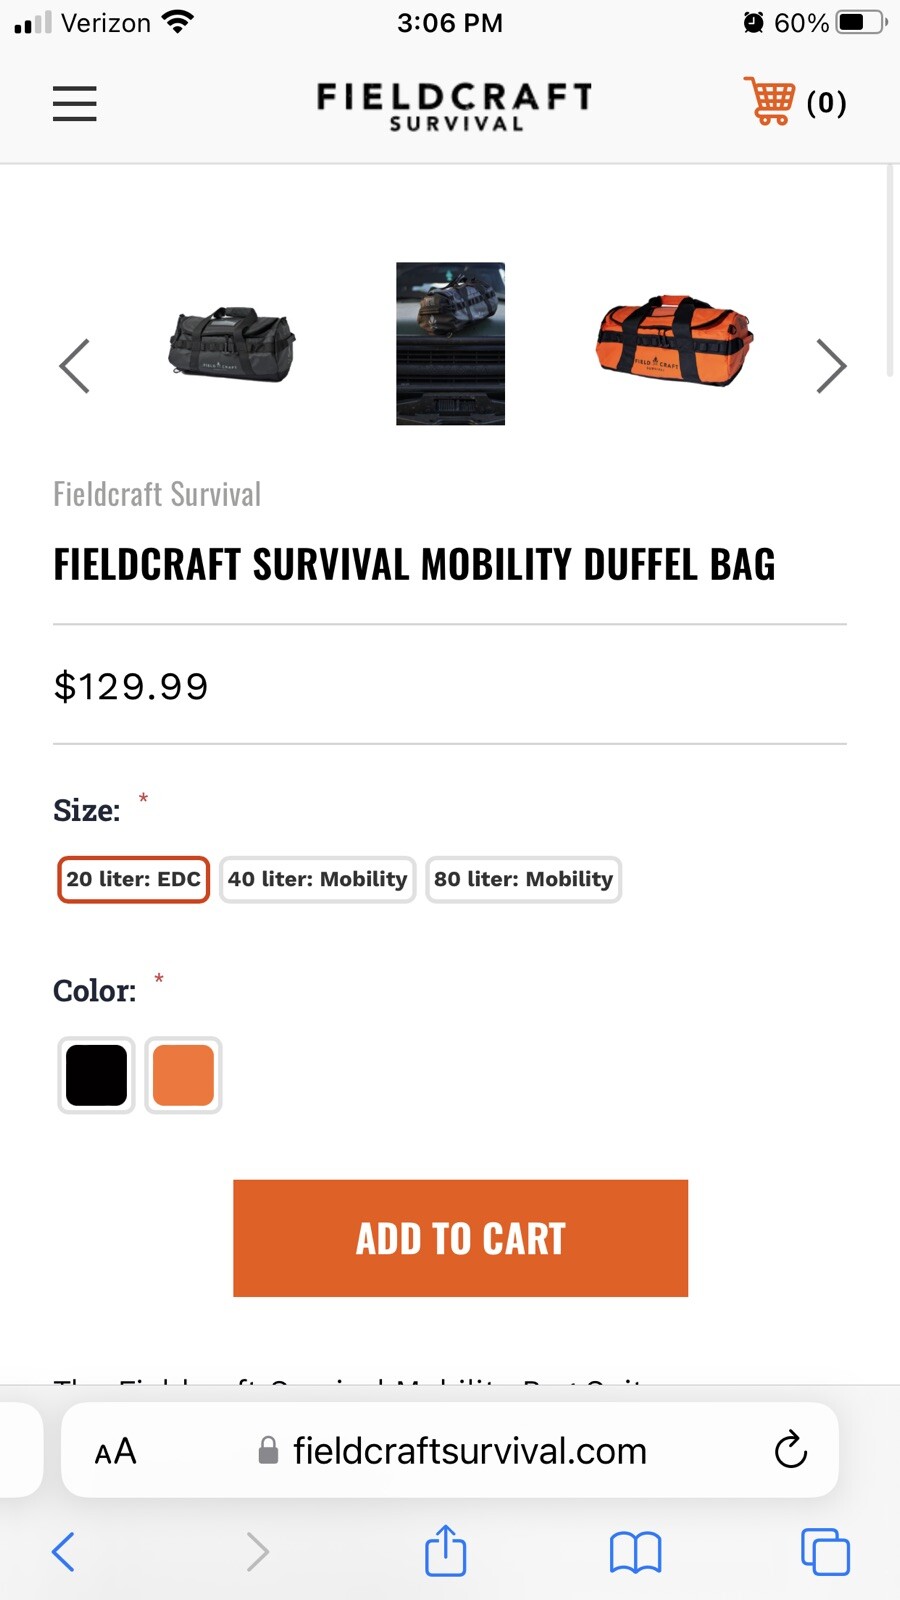This screenshot has height=1600, width=900.
Task: Reload the fieldcraftsurvival.com page
Action: point(790,1451)
